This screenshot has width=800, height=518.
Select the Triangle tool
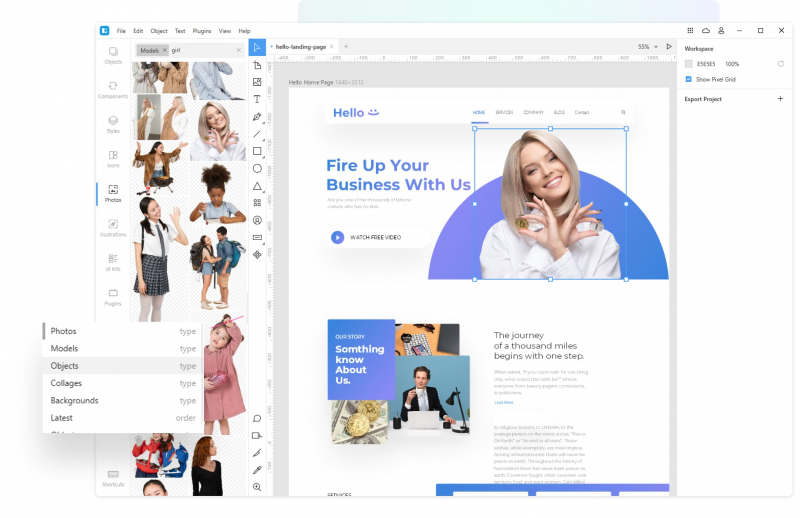tap(257, 186)
